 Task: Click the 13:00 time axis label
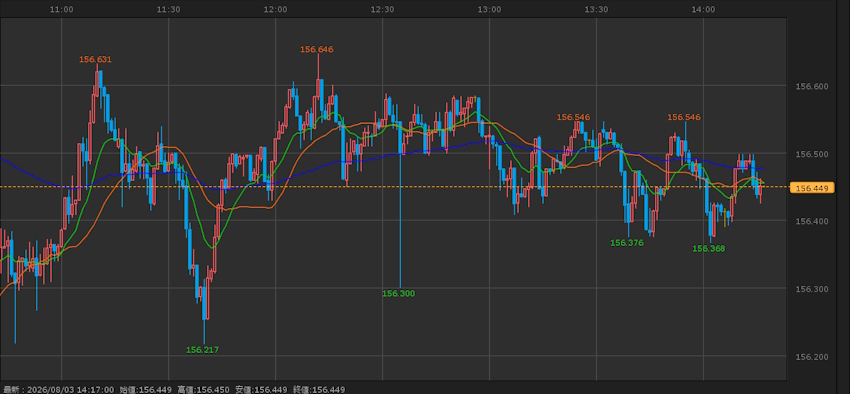click(x=489, y=9)
